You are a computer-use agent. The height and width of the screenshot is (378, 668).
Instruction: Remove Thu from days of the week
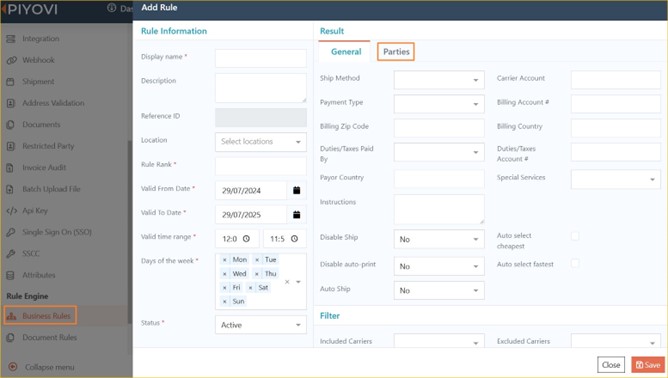point(257,274)
